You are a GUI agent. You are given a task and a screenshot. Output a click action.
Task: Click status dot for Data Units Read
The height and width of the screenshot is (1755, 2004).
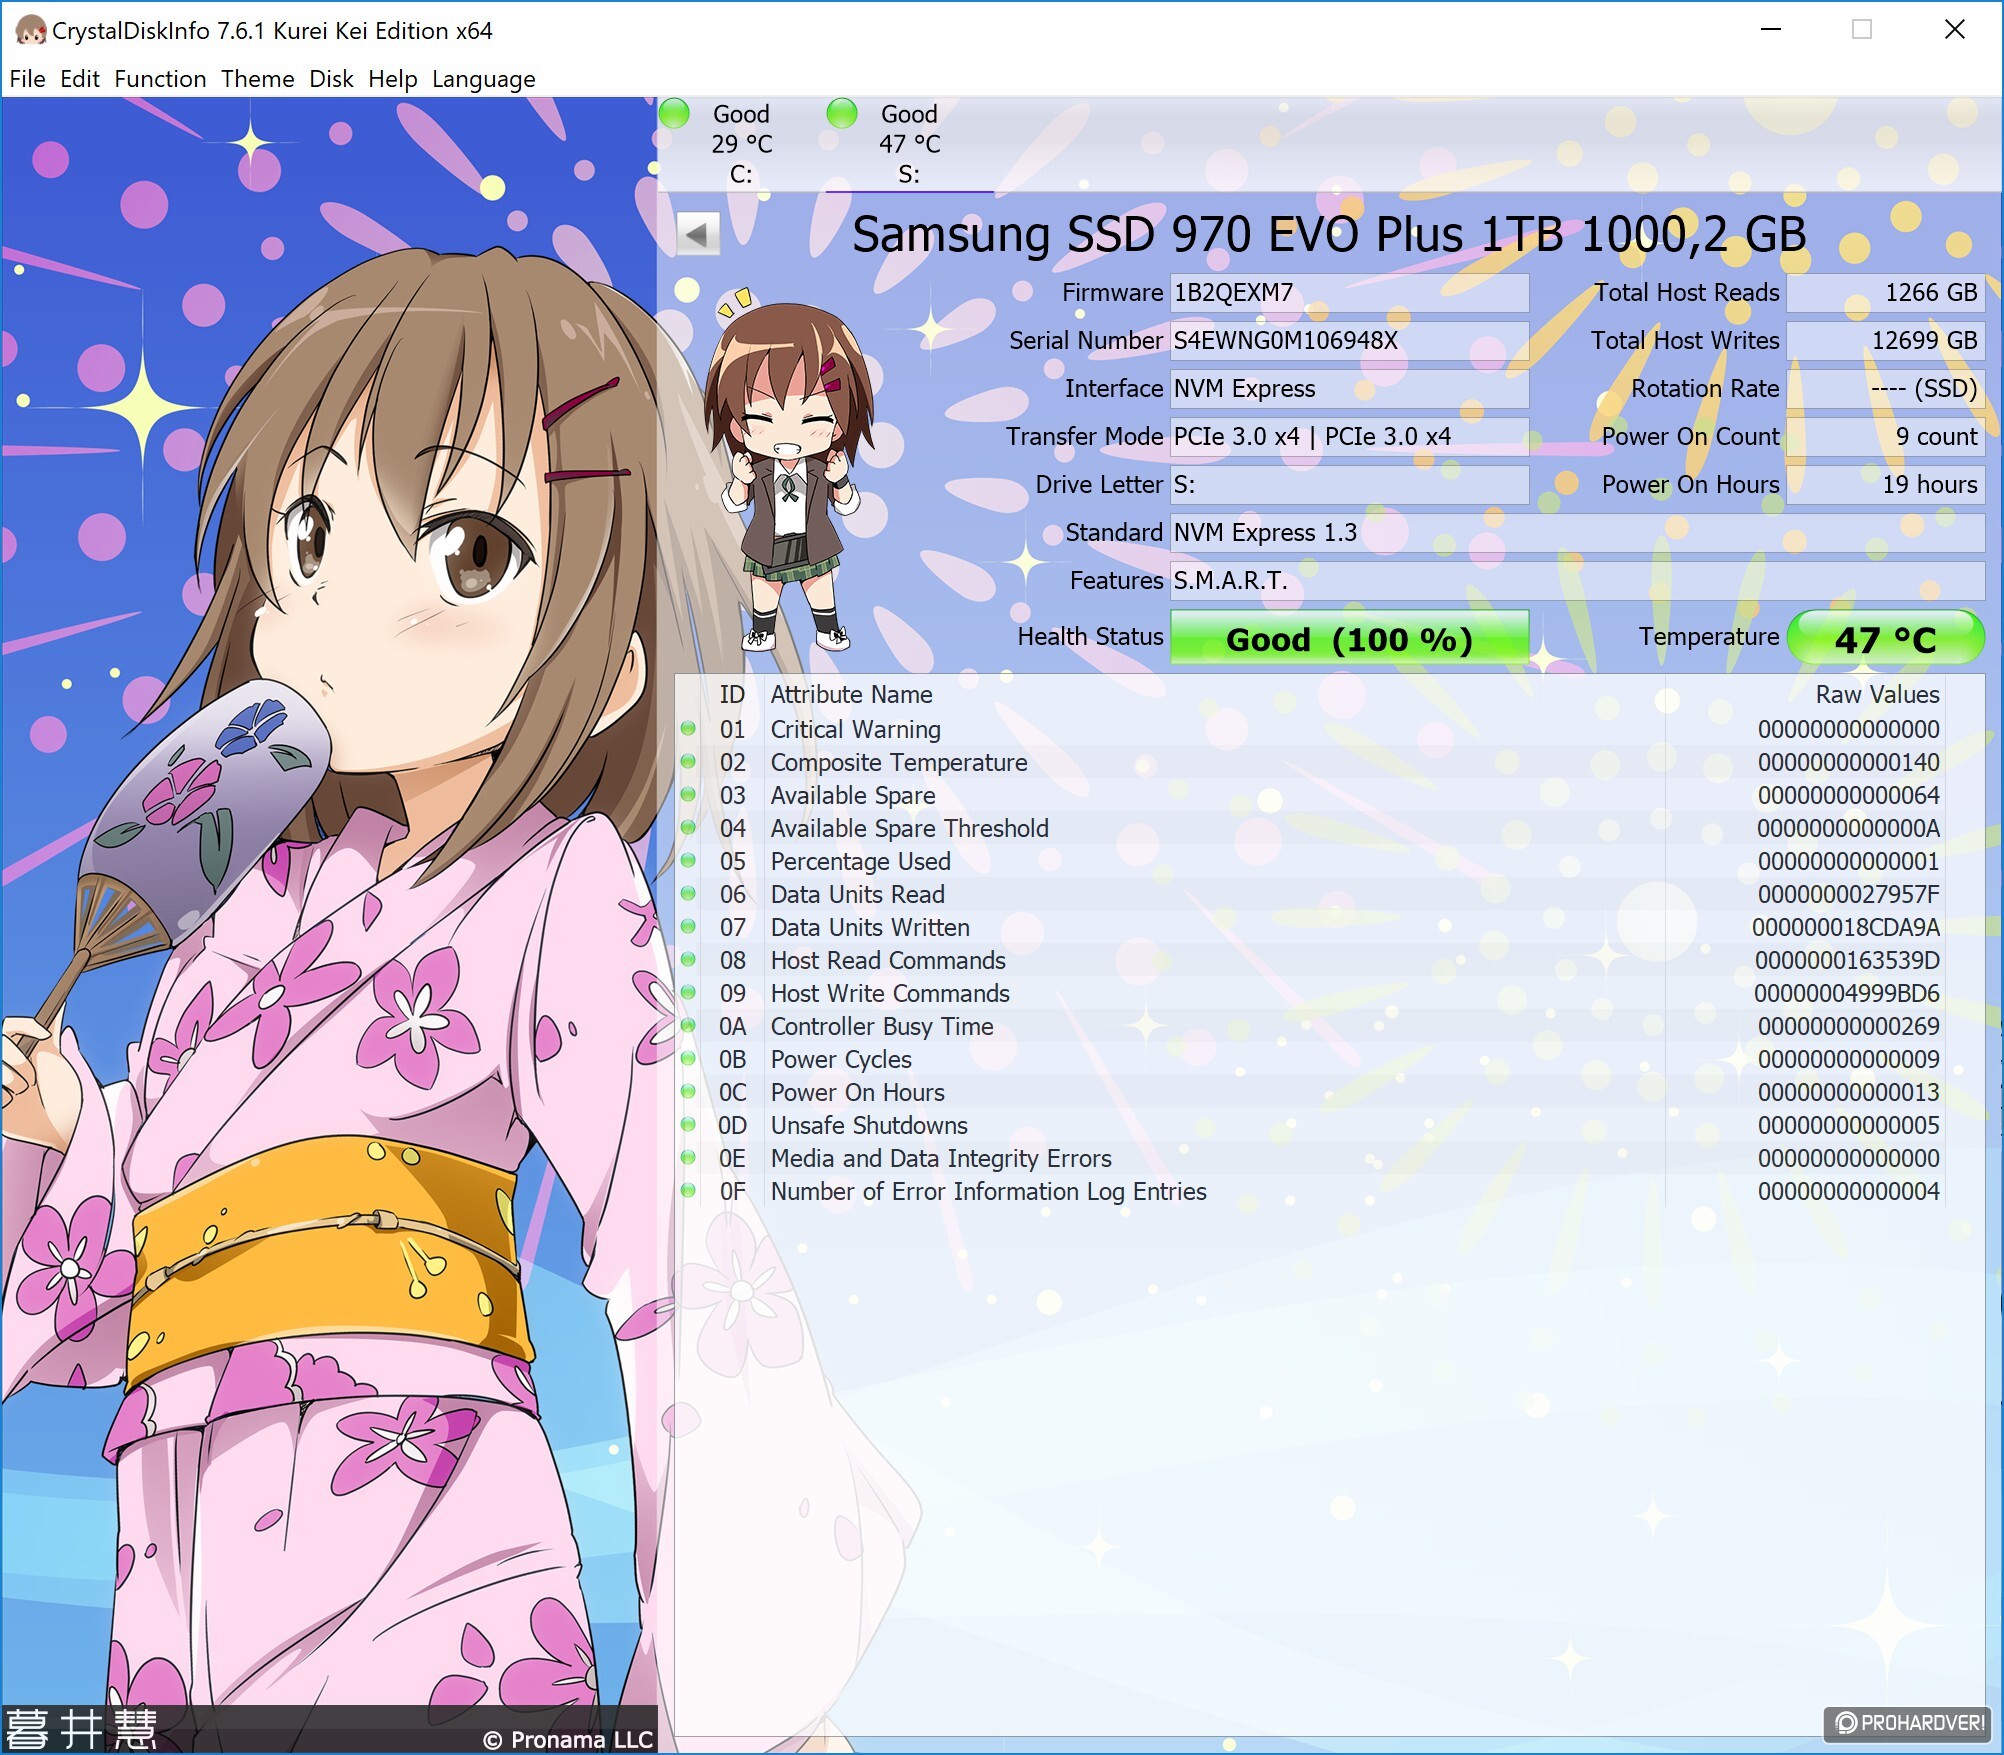pos(688,894)
